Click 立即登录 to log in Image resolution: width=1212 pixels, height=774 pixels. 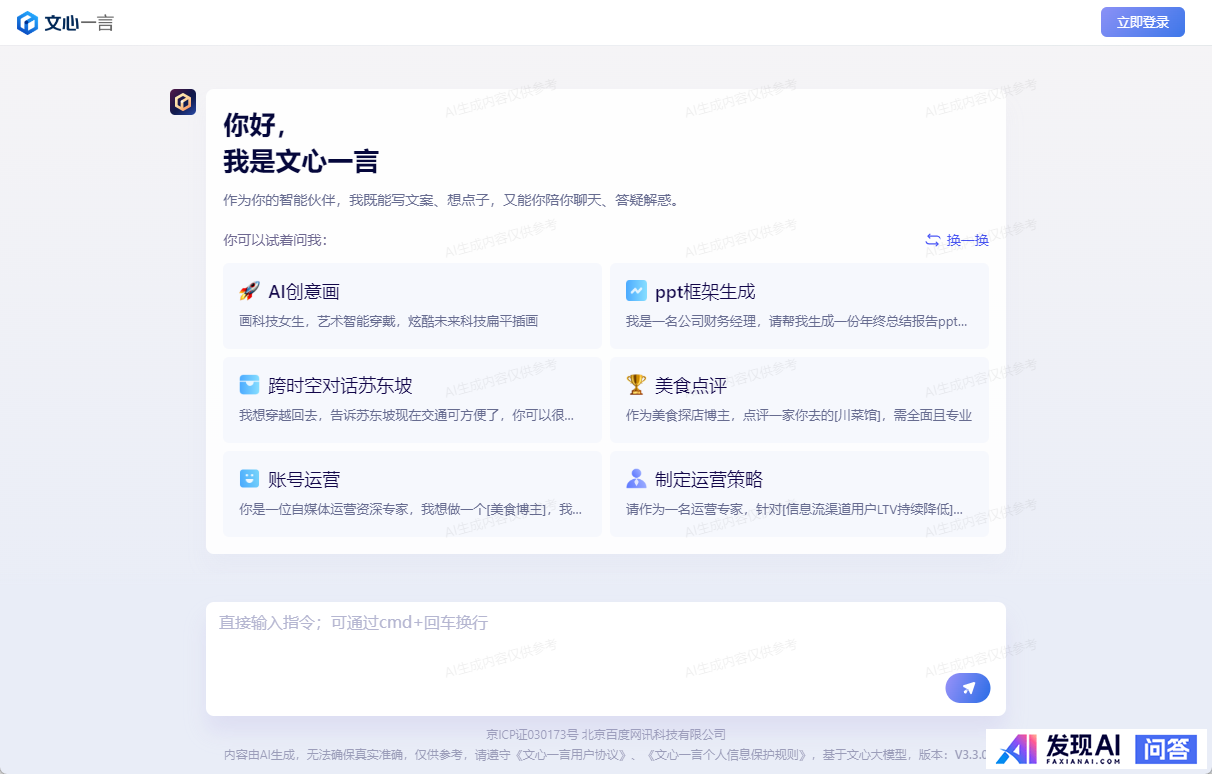click(x=1142, y=22)
